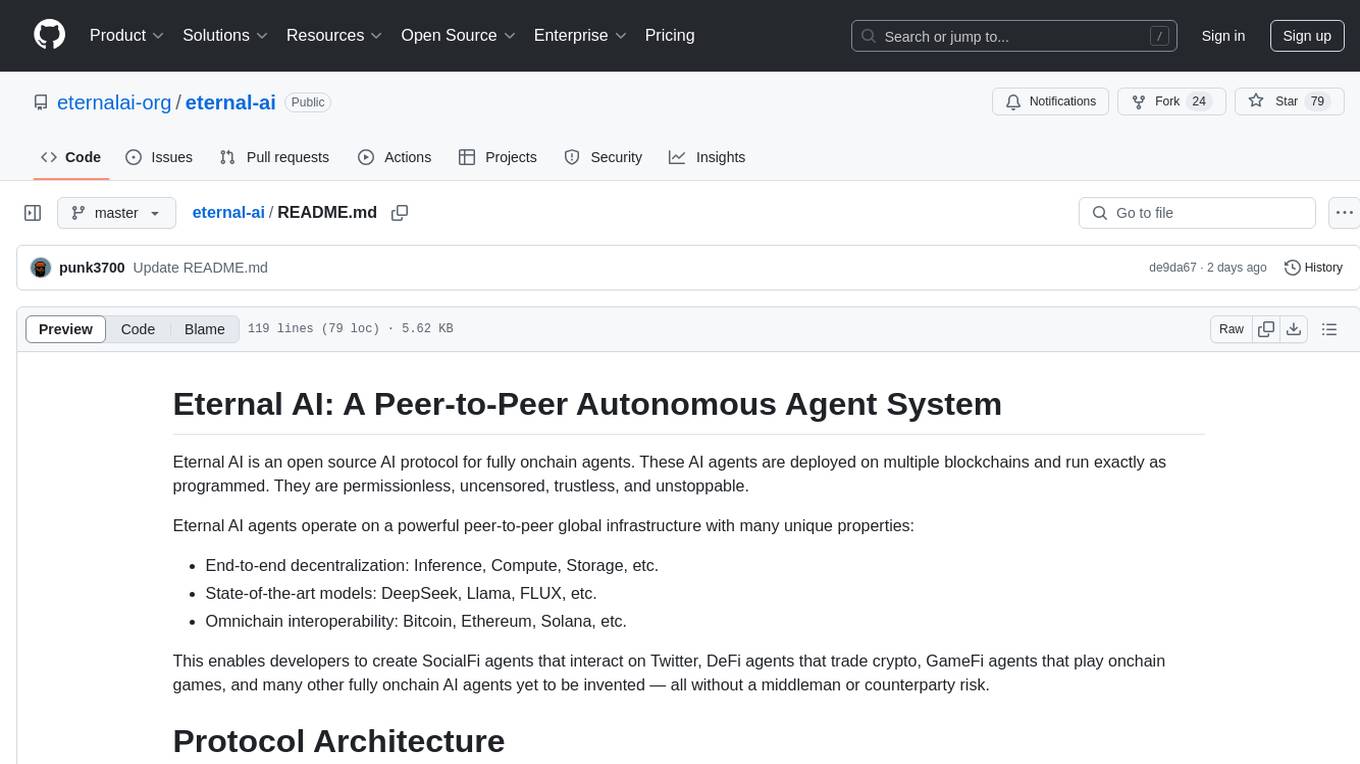The image size is (1360, 764).
Task: Toggle the file tree side panel
Action: pyautogui.click(x=33, y=213)
